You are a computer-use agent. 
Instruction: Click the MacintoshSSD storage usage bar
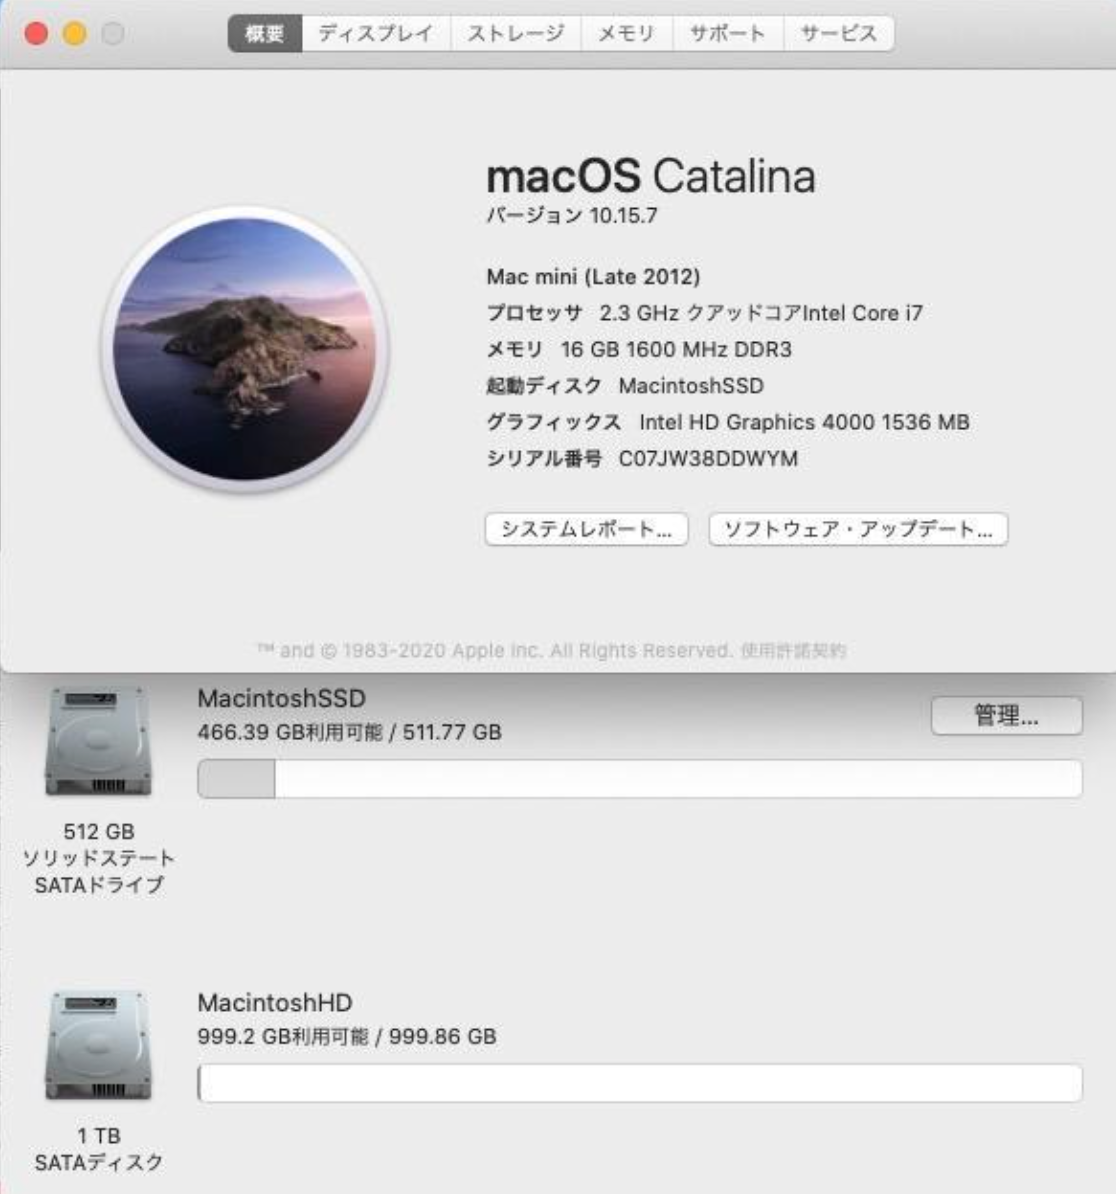(x=639, y=778)
